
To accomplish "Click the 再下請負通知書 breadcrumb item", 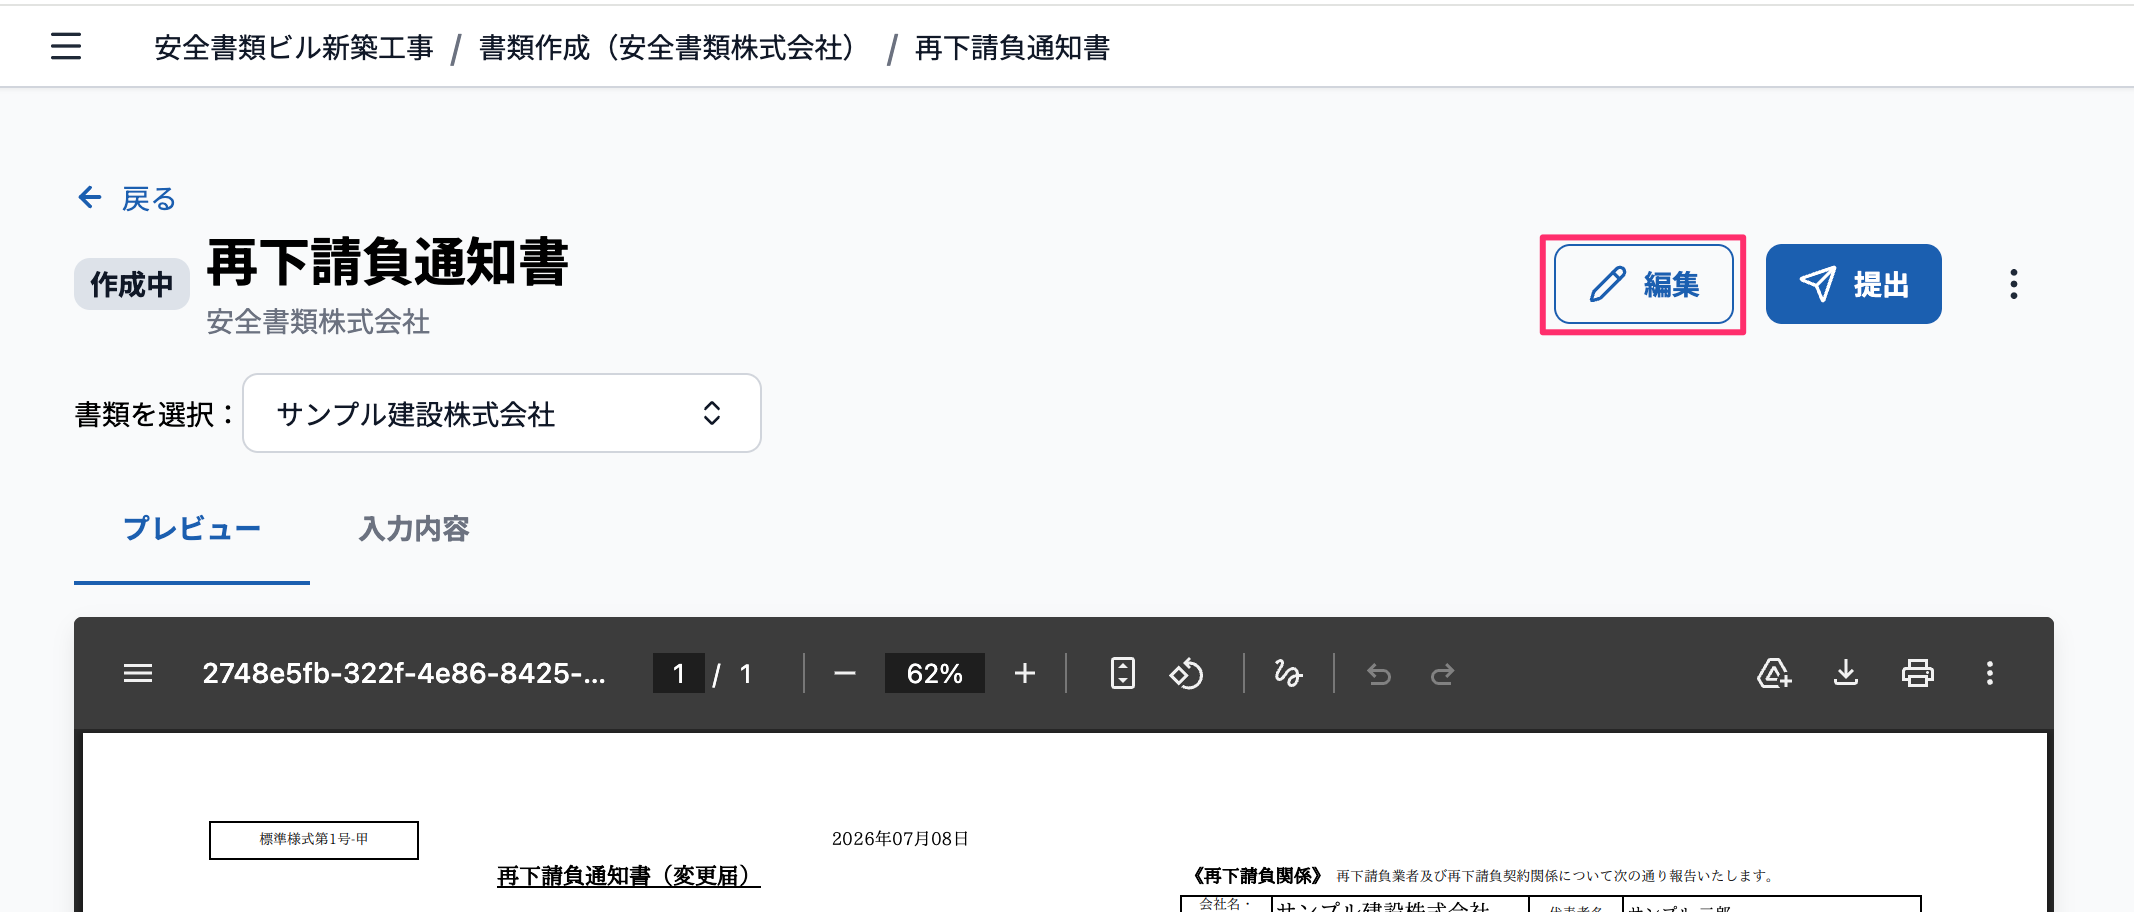I will click(1012, 47).
